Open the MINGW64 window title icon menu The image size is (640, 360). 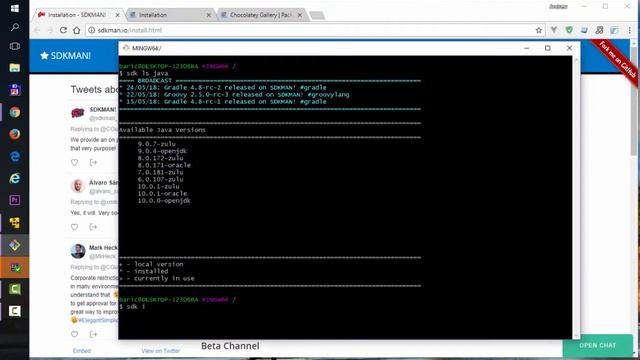[x=126, y=48]
